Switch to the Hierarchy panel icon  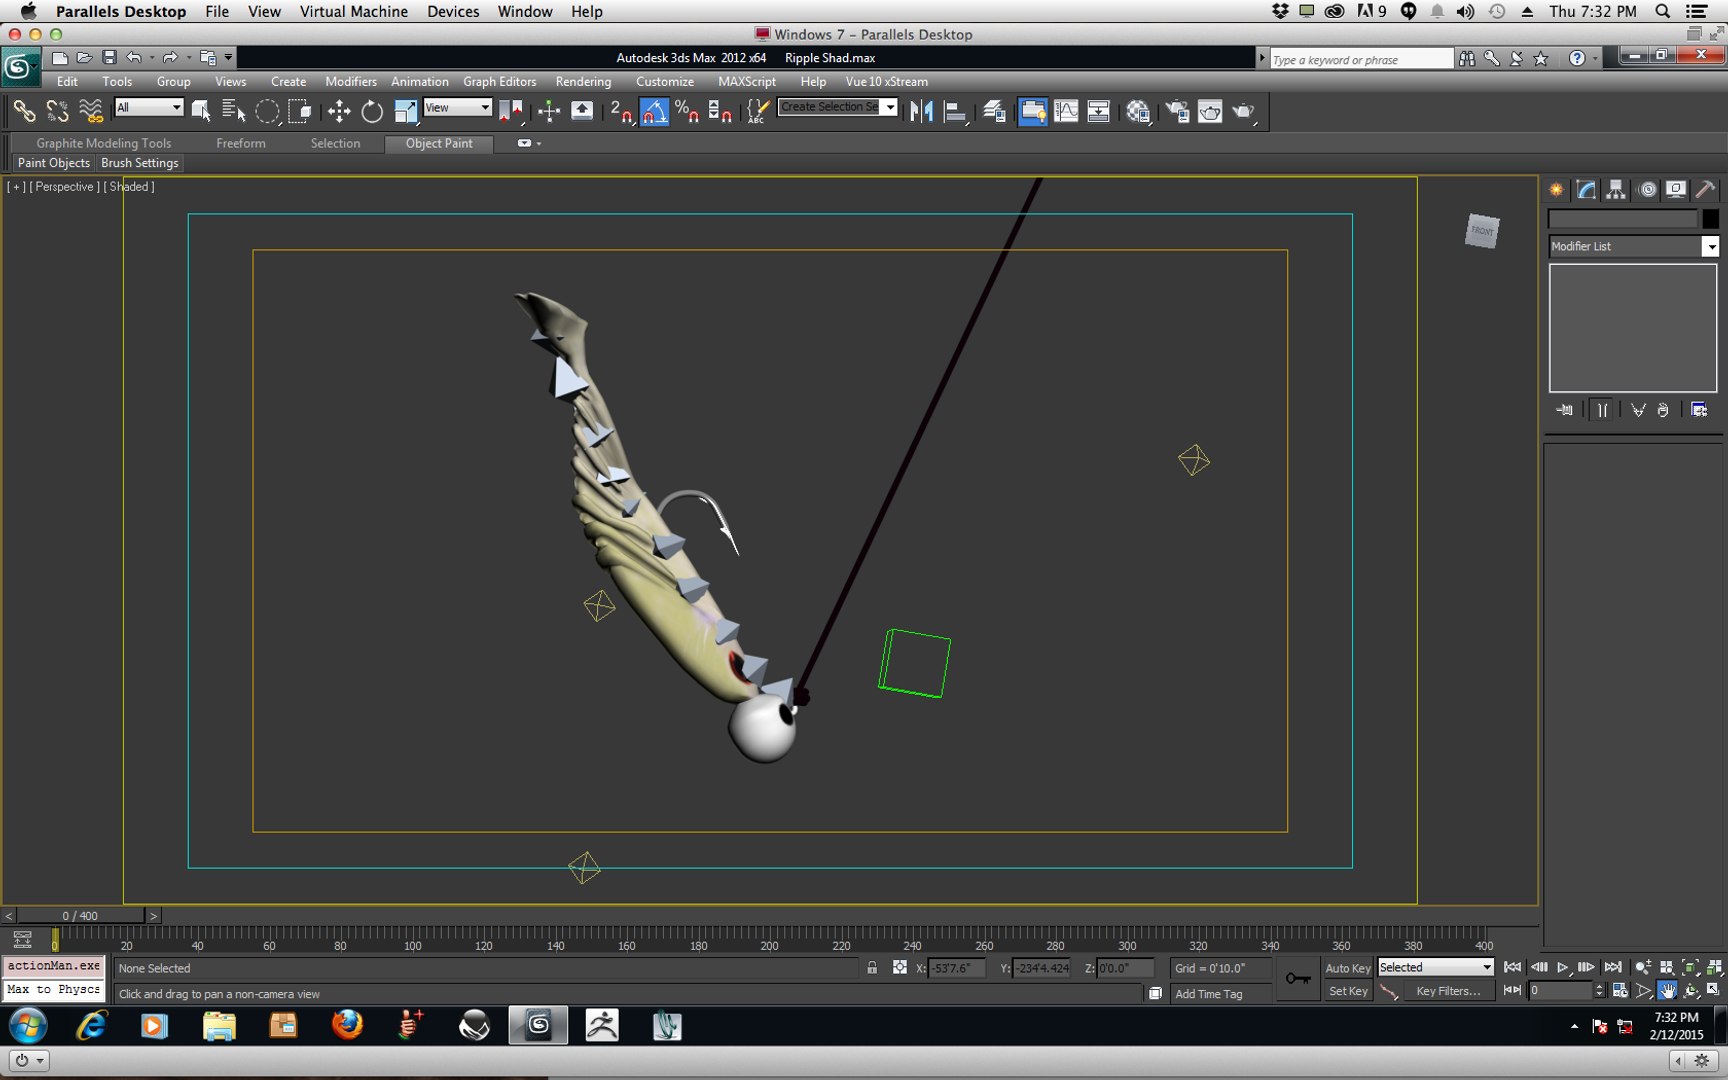[x=1616, y=189]
